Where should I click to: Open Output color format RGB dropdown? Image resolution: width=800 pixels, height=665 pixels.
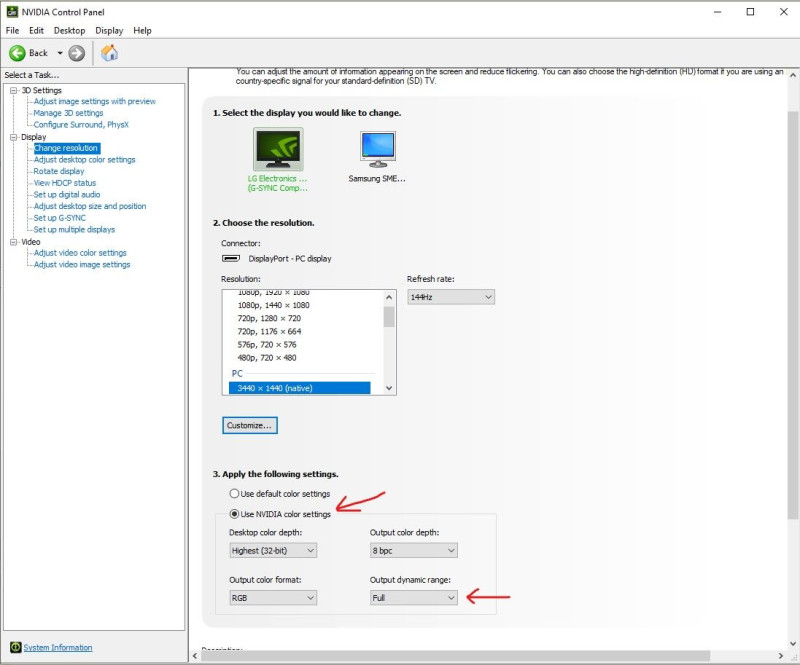pyautogui.click(x=273, y=598)
